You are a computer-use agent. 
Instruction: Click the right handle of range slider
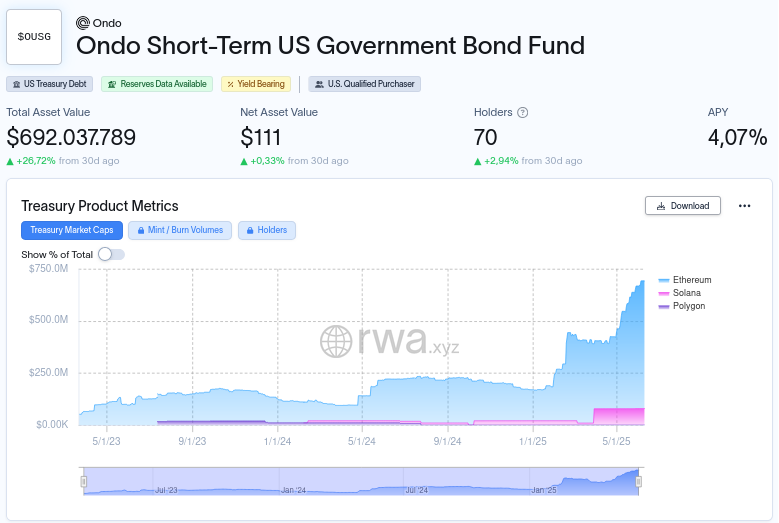click(x=638, y=482)
